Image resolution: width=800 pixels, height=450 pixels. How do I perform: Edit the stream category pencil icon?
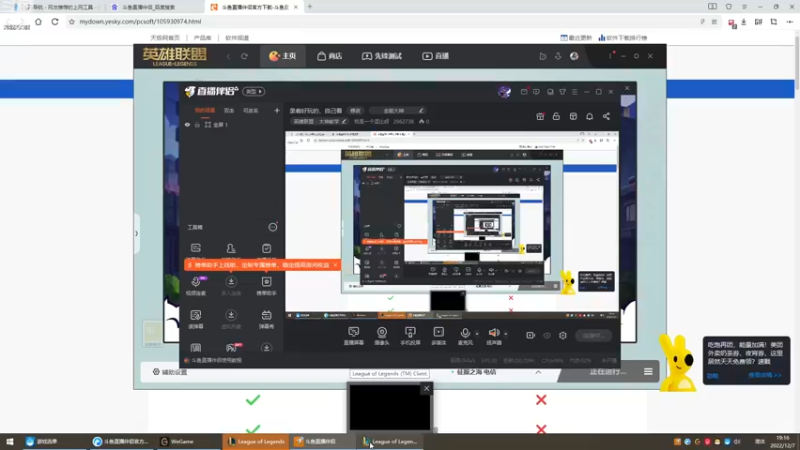tap(344, 121)
